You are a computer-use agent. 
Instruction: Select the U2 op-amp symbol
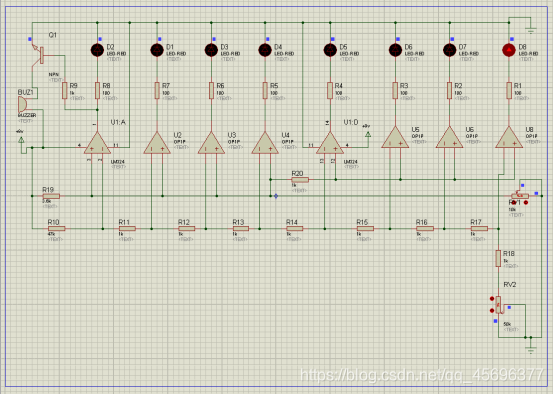[x=157, y=143]
